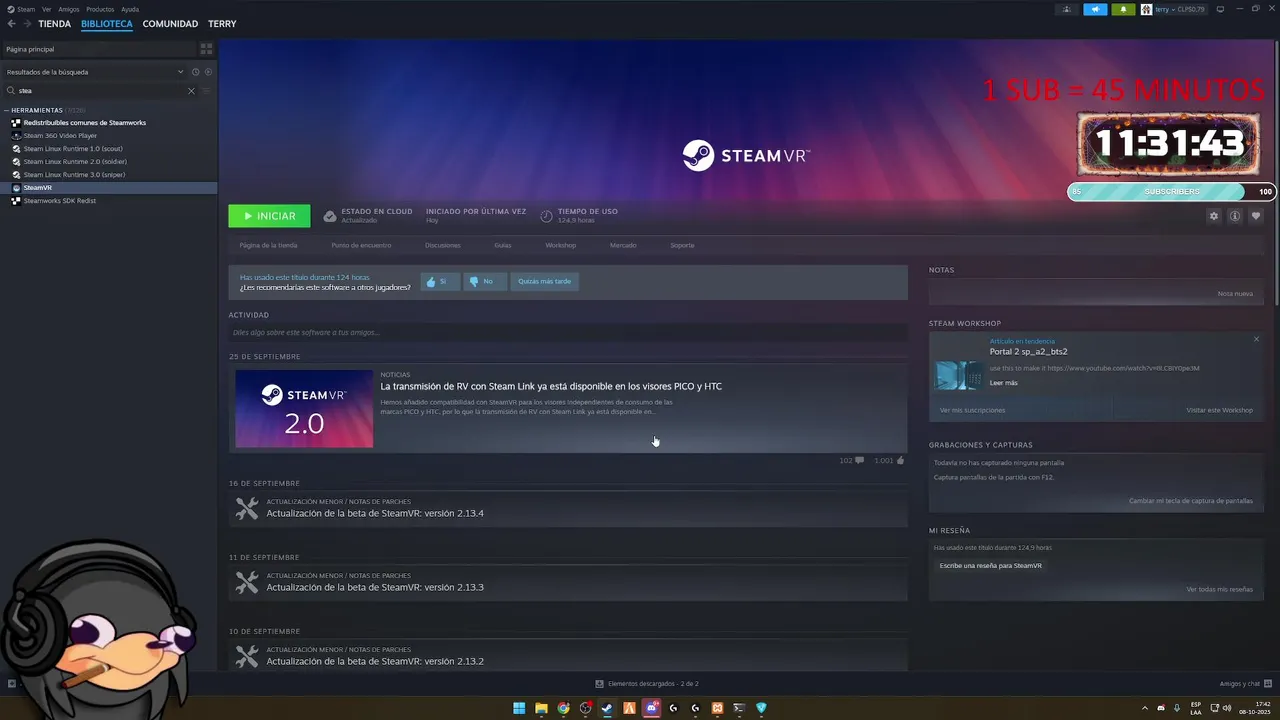Image resolution: width=1280 pixels, height=720 pixels.
Task: Open Página de la tienda link
Action: [268, 245]
